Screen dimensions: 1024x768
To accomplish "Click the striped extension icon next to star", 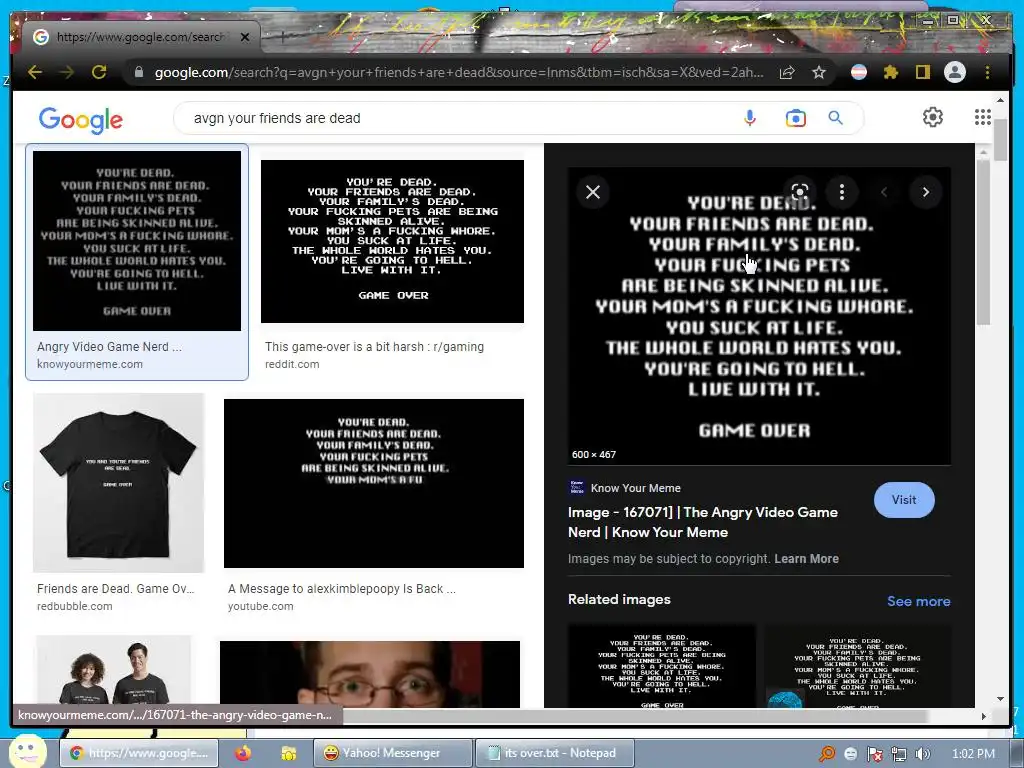I will pyautogui.click(x=859, y=72).
